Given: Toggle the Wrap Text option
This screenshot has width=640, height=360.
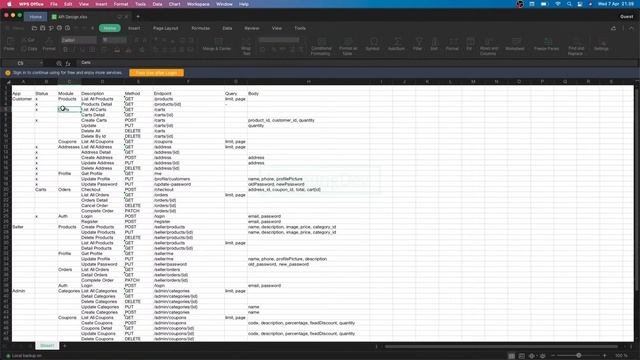Looking at the screenshot, I should pyautogui.click(x=246, y=46).
